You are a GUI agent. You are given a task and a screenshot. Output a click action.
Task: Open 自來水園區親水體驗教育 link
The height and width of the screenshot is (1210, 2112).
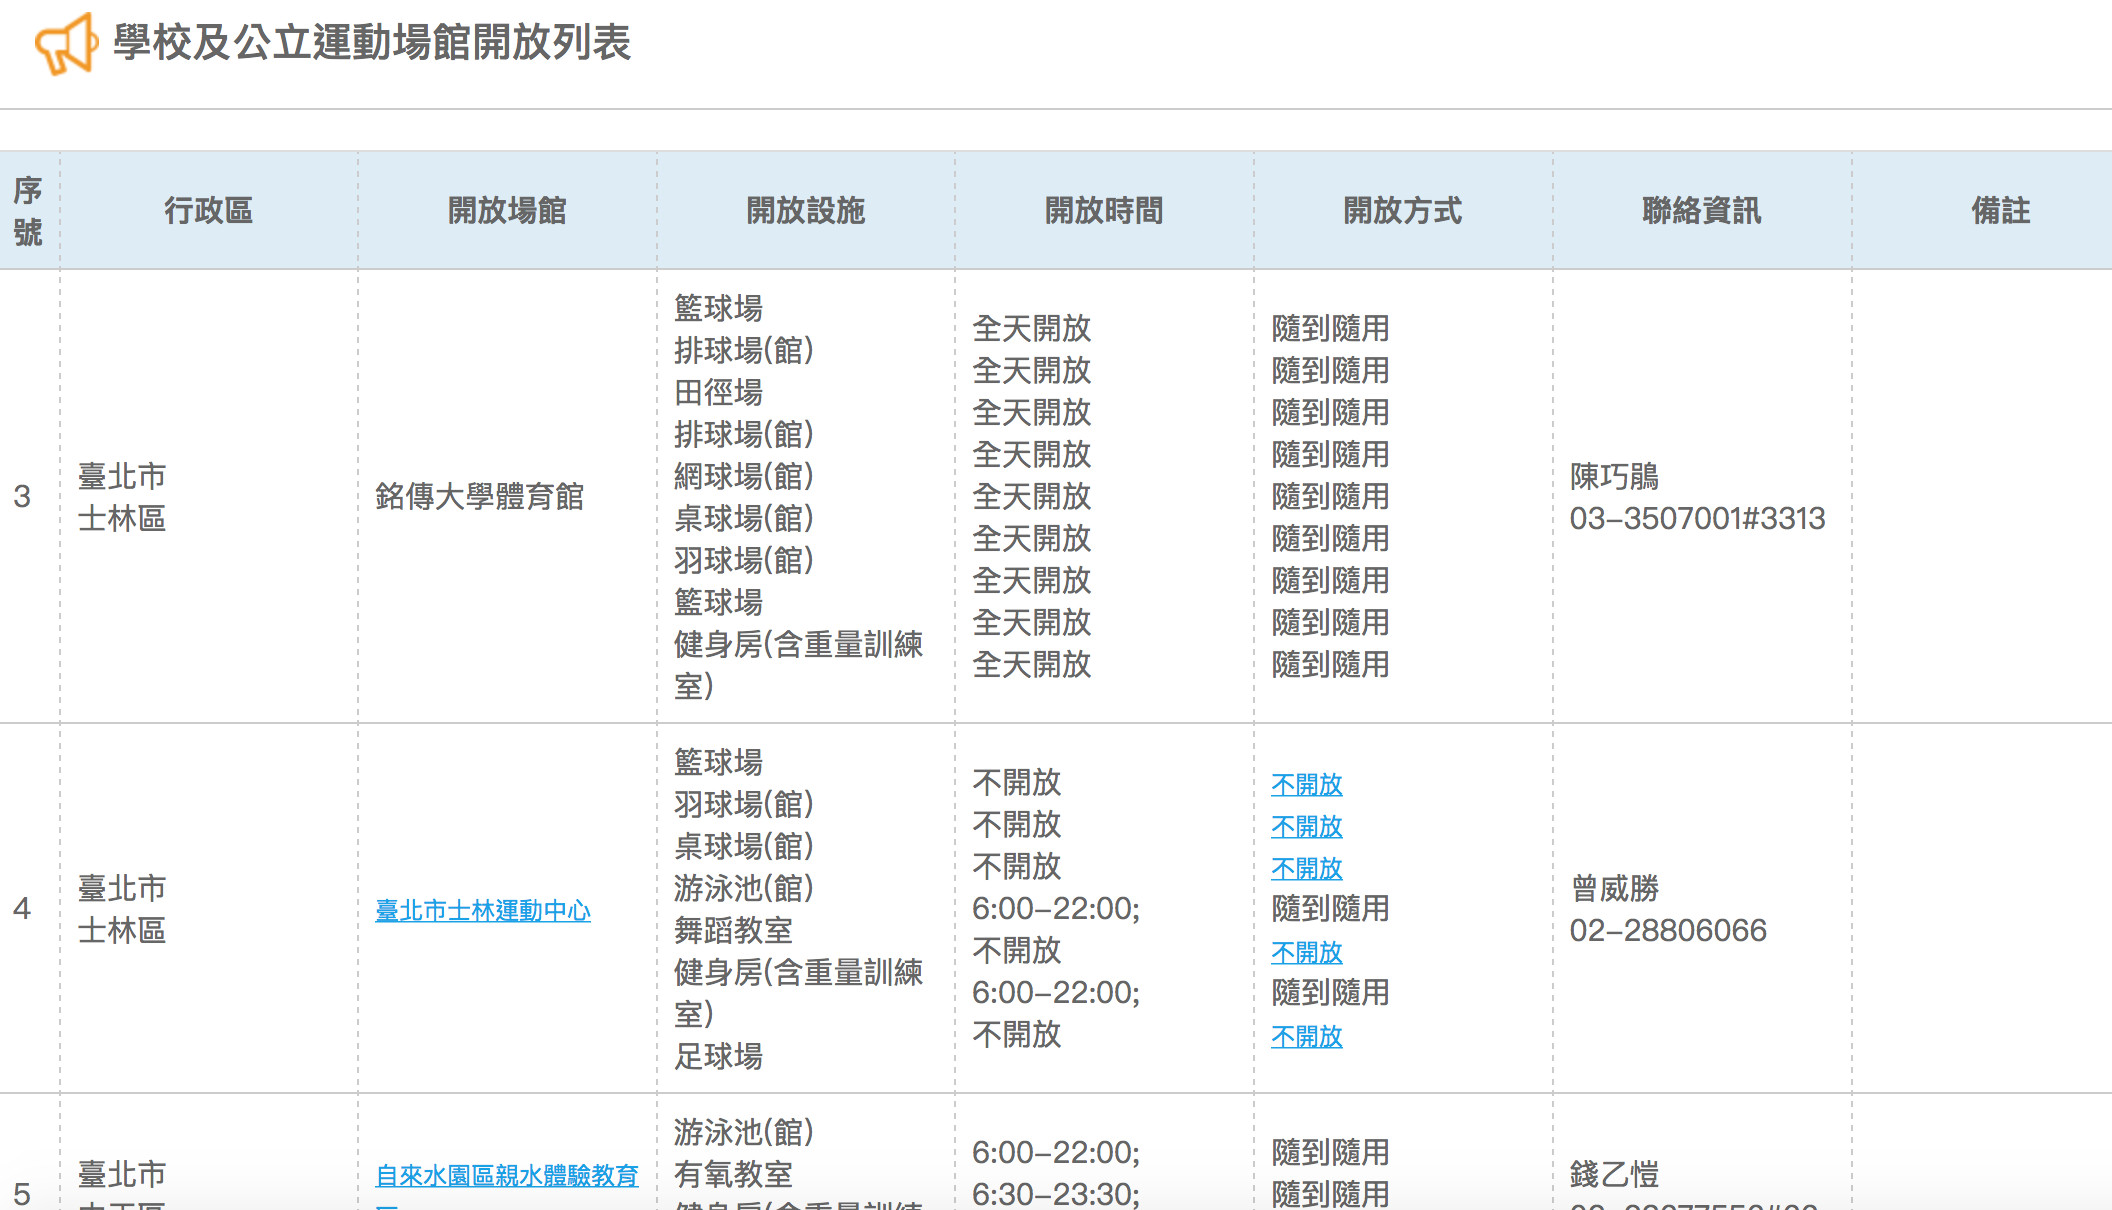[507, 1175]
